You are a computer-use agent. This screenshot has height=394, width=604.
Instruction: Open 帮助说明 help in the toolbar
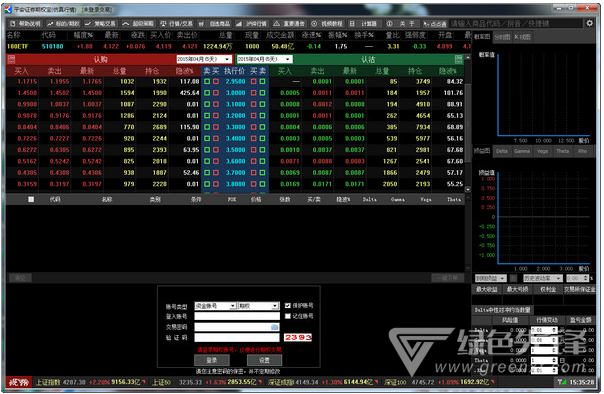[x=25, y=23]
